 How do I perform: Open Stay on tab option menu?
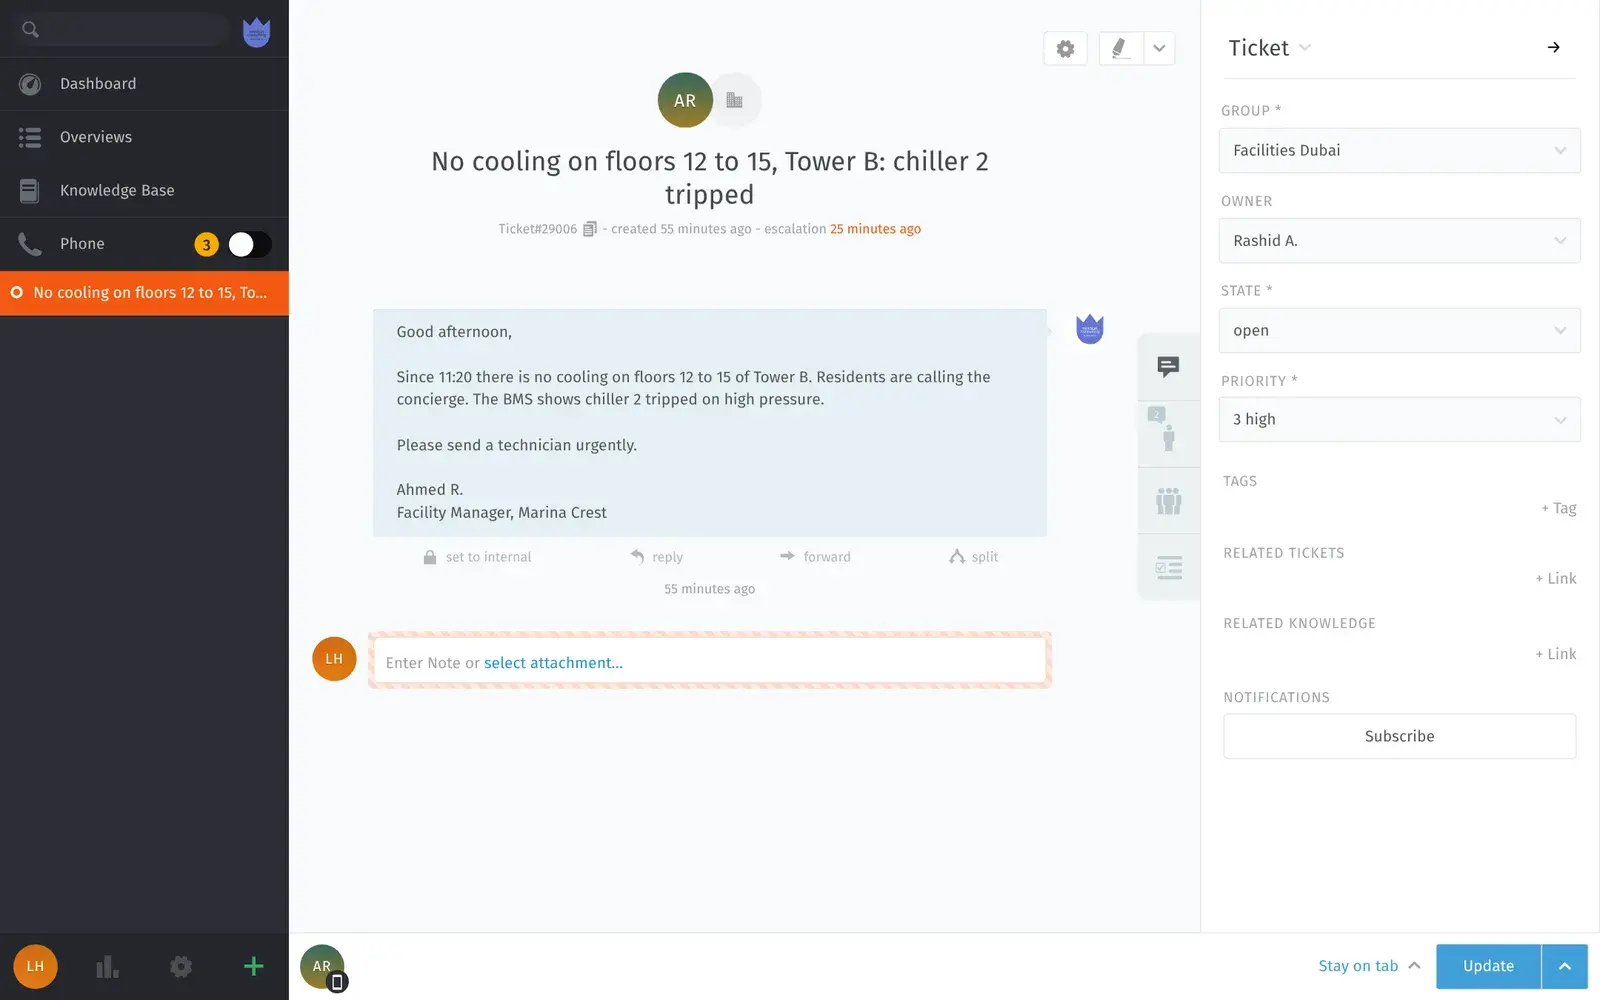(1368, 966)
